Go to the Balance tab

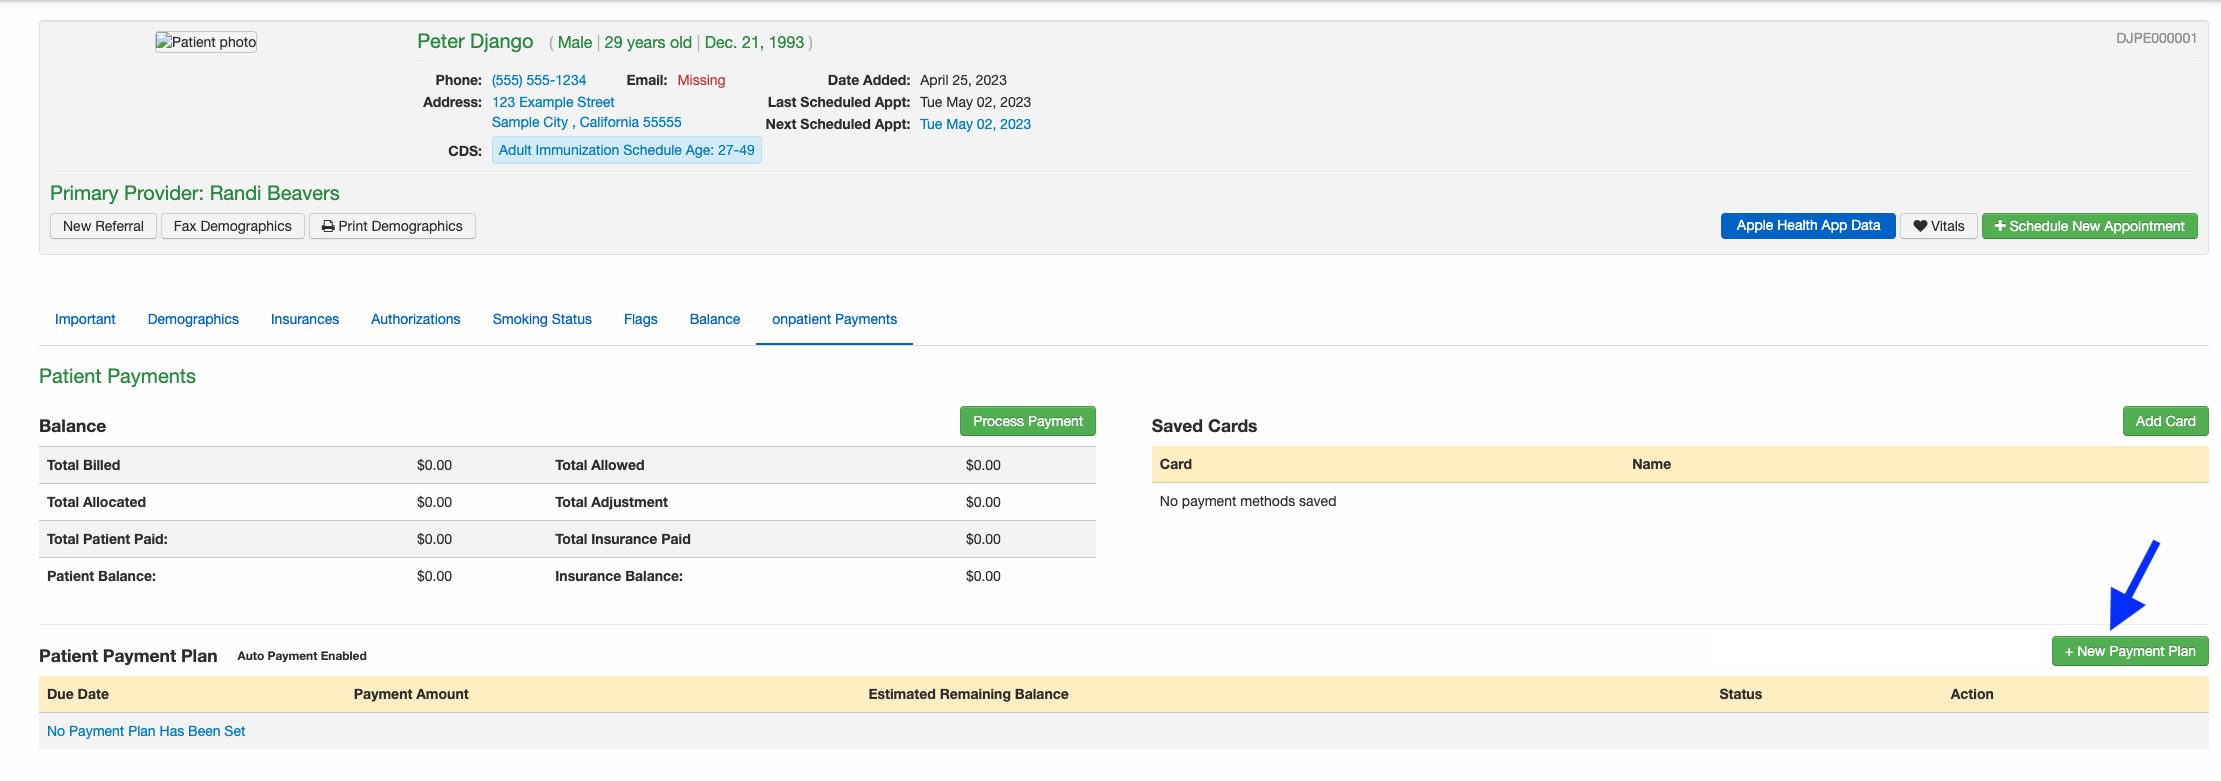click(x=715, y=319)
